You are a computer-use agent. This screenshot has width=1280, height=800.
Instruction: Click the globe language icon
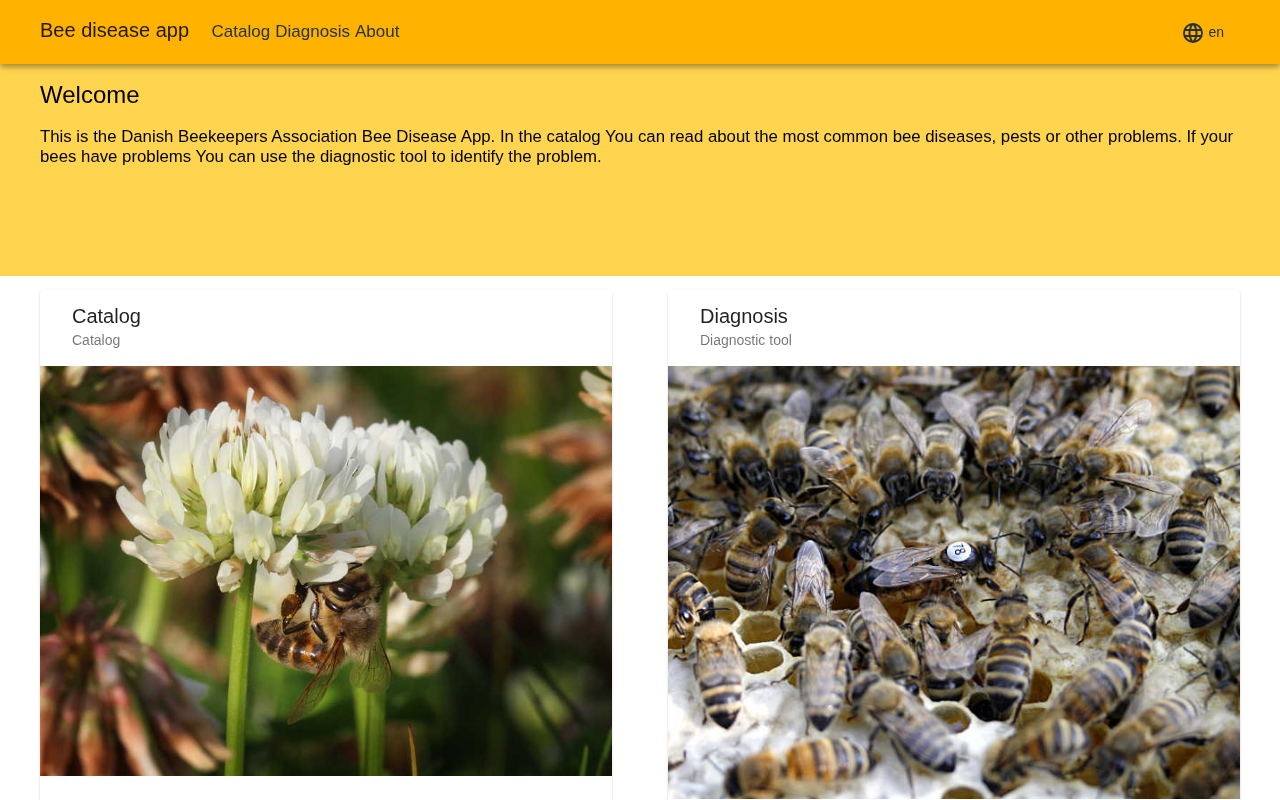(x=1192, y=33)
